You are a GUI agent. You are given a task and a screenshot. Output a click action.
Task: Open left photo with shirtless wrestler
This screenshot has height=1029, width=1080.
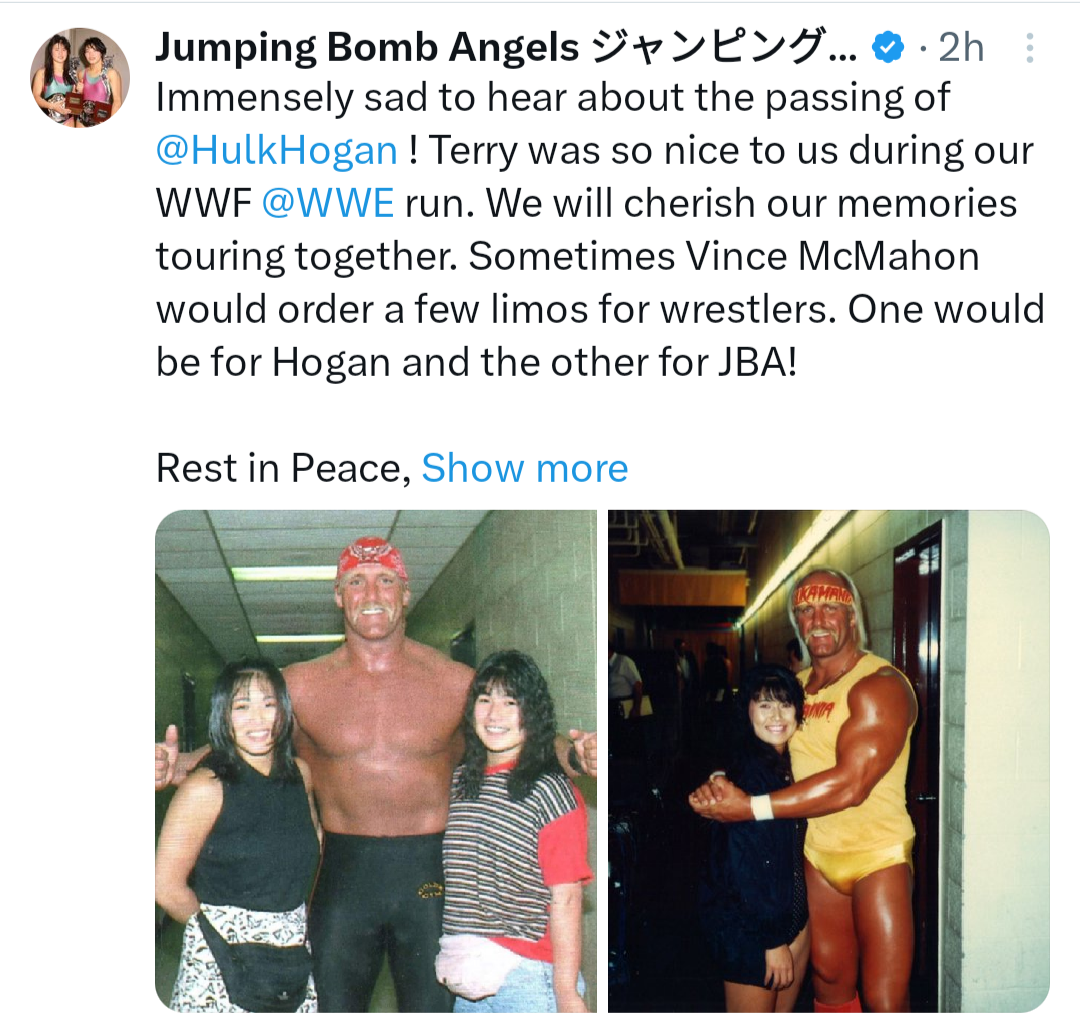tap(376, 761)
